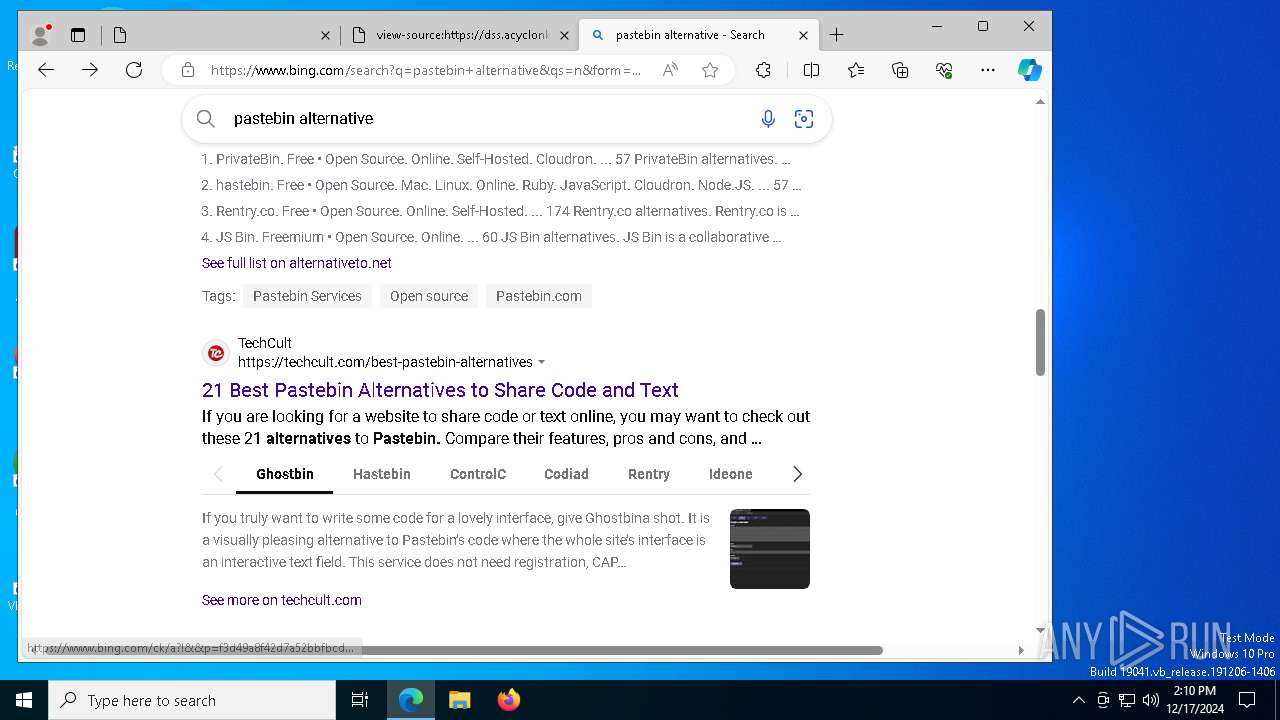Click the Pastebin.com tag
The image size is (1280, 720).
[x=538, y=296]
